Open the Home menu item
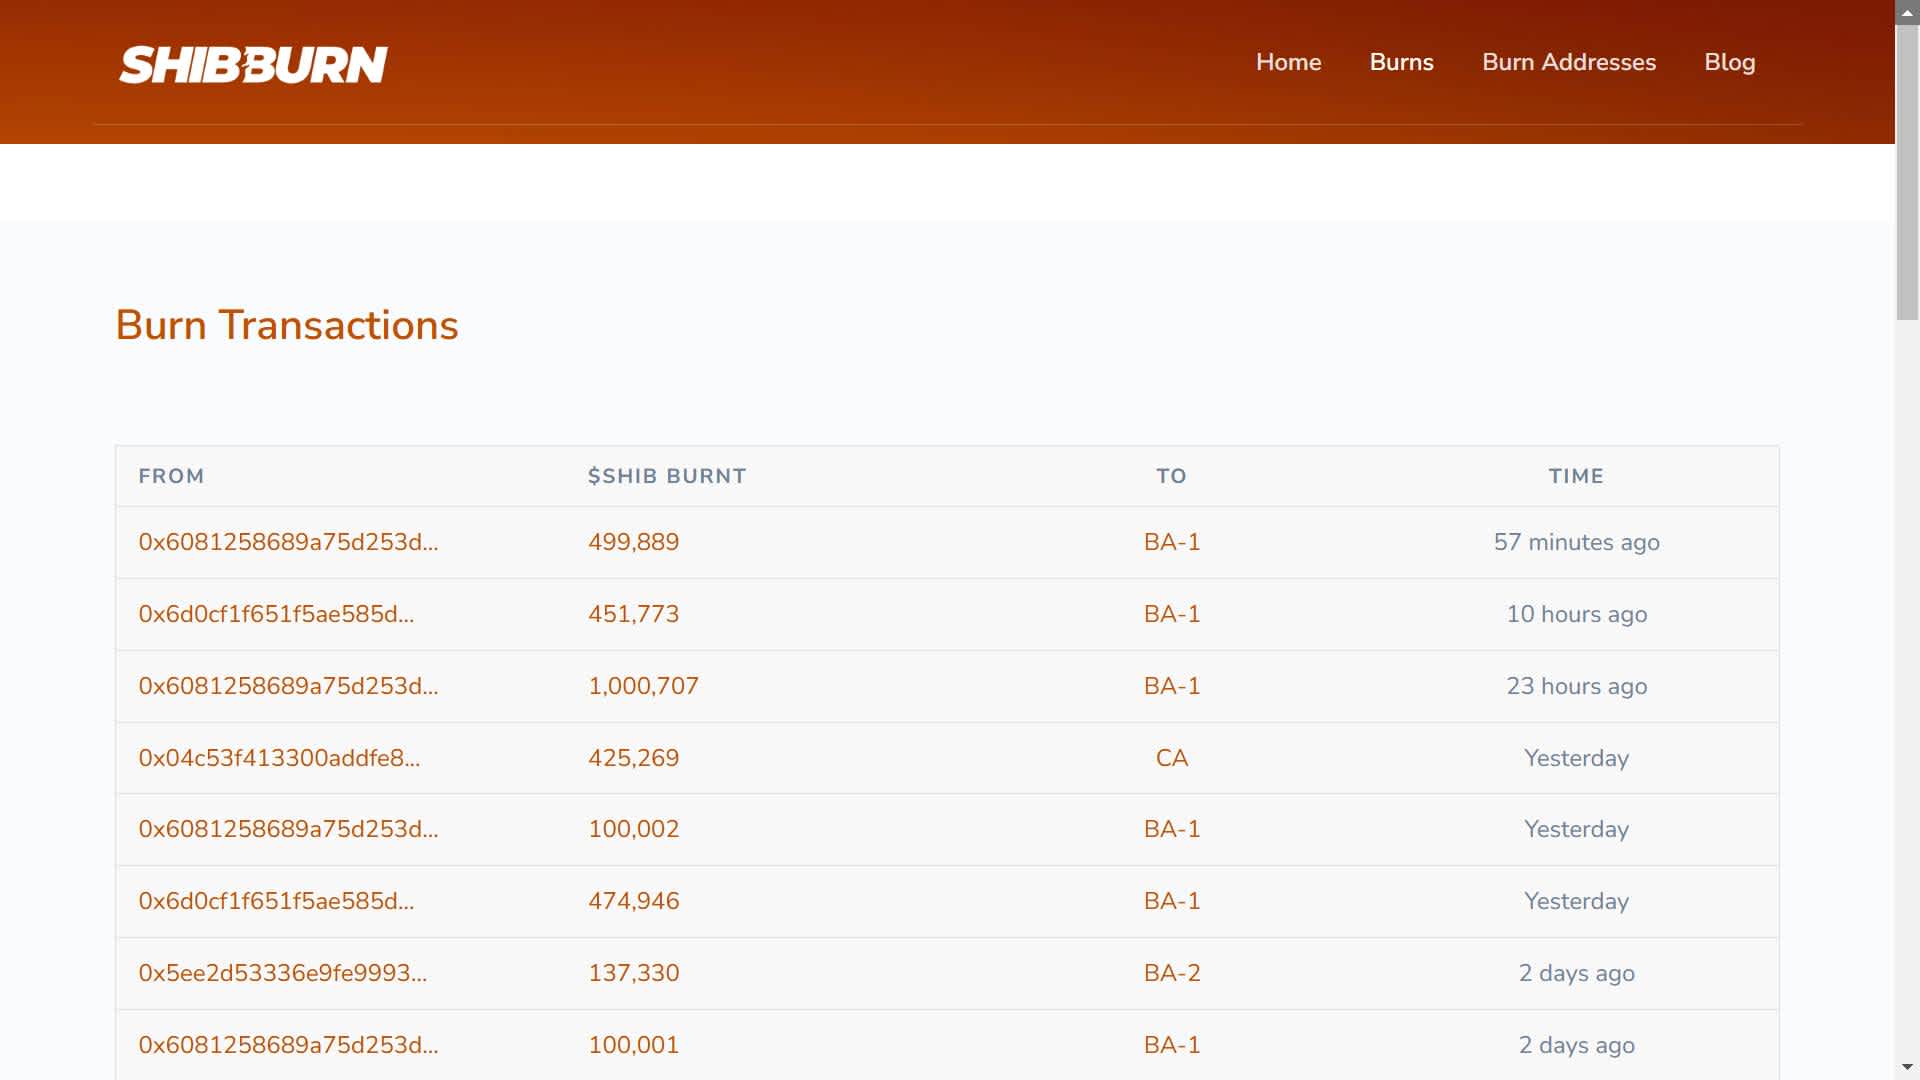Image resolution: width=1920 pixels, height=1080 pixels. pos(1288,62)
